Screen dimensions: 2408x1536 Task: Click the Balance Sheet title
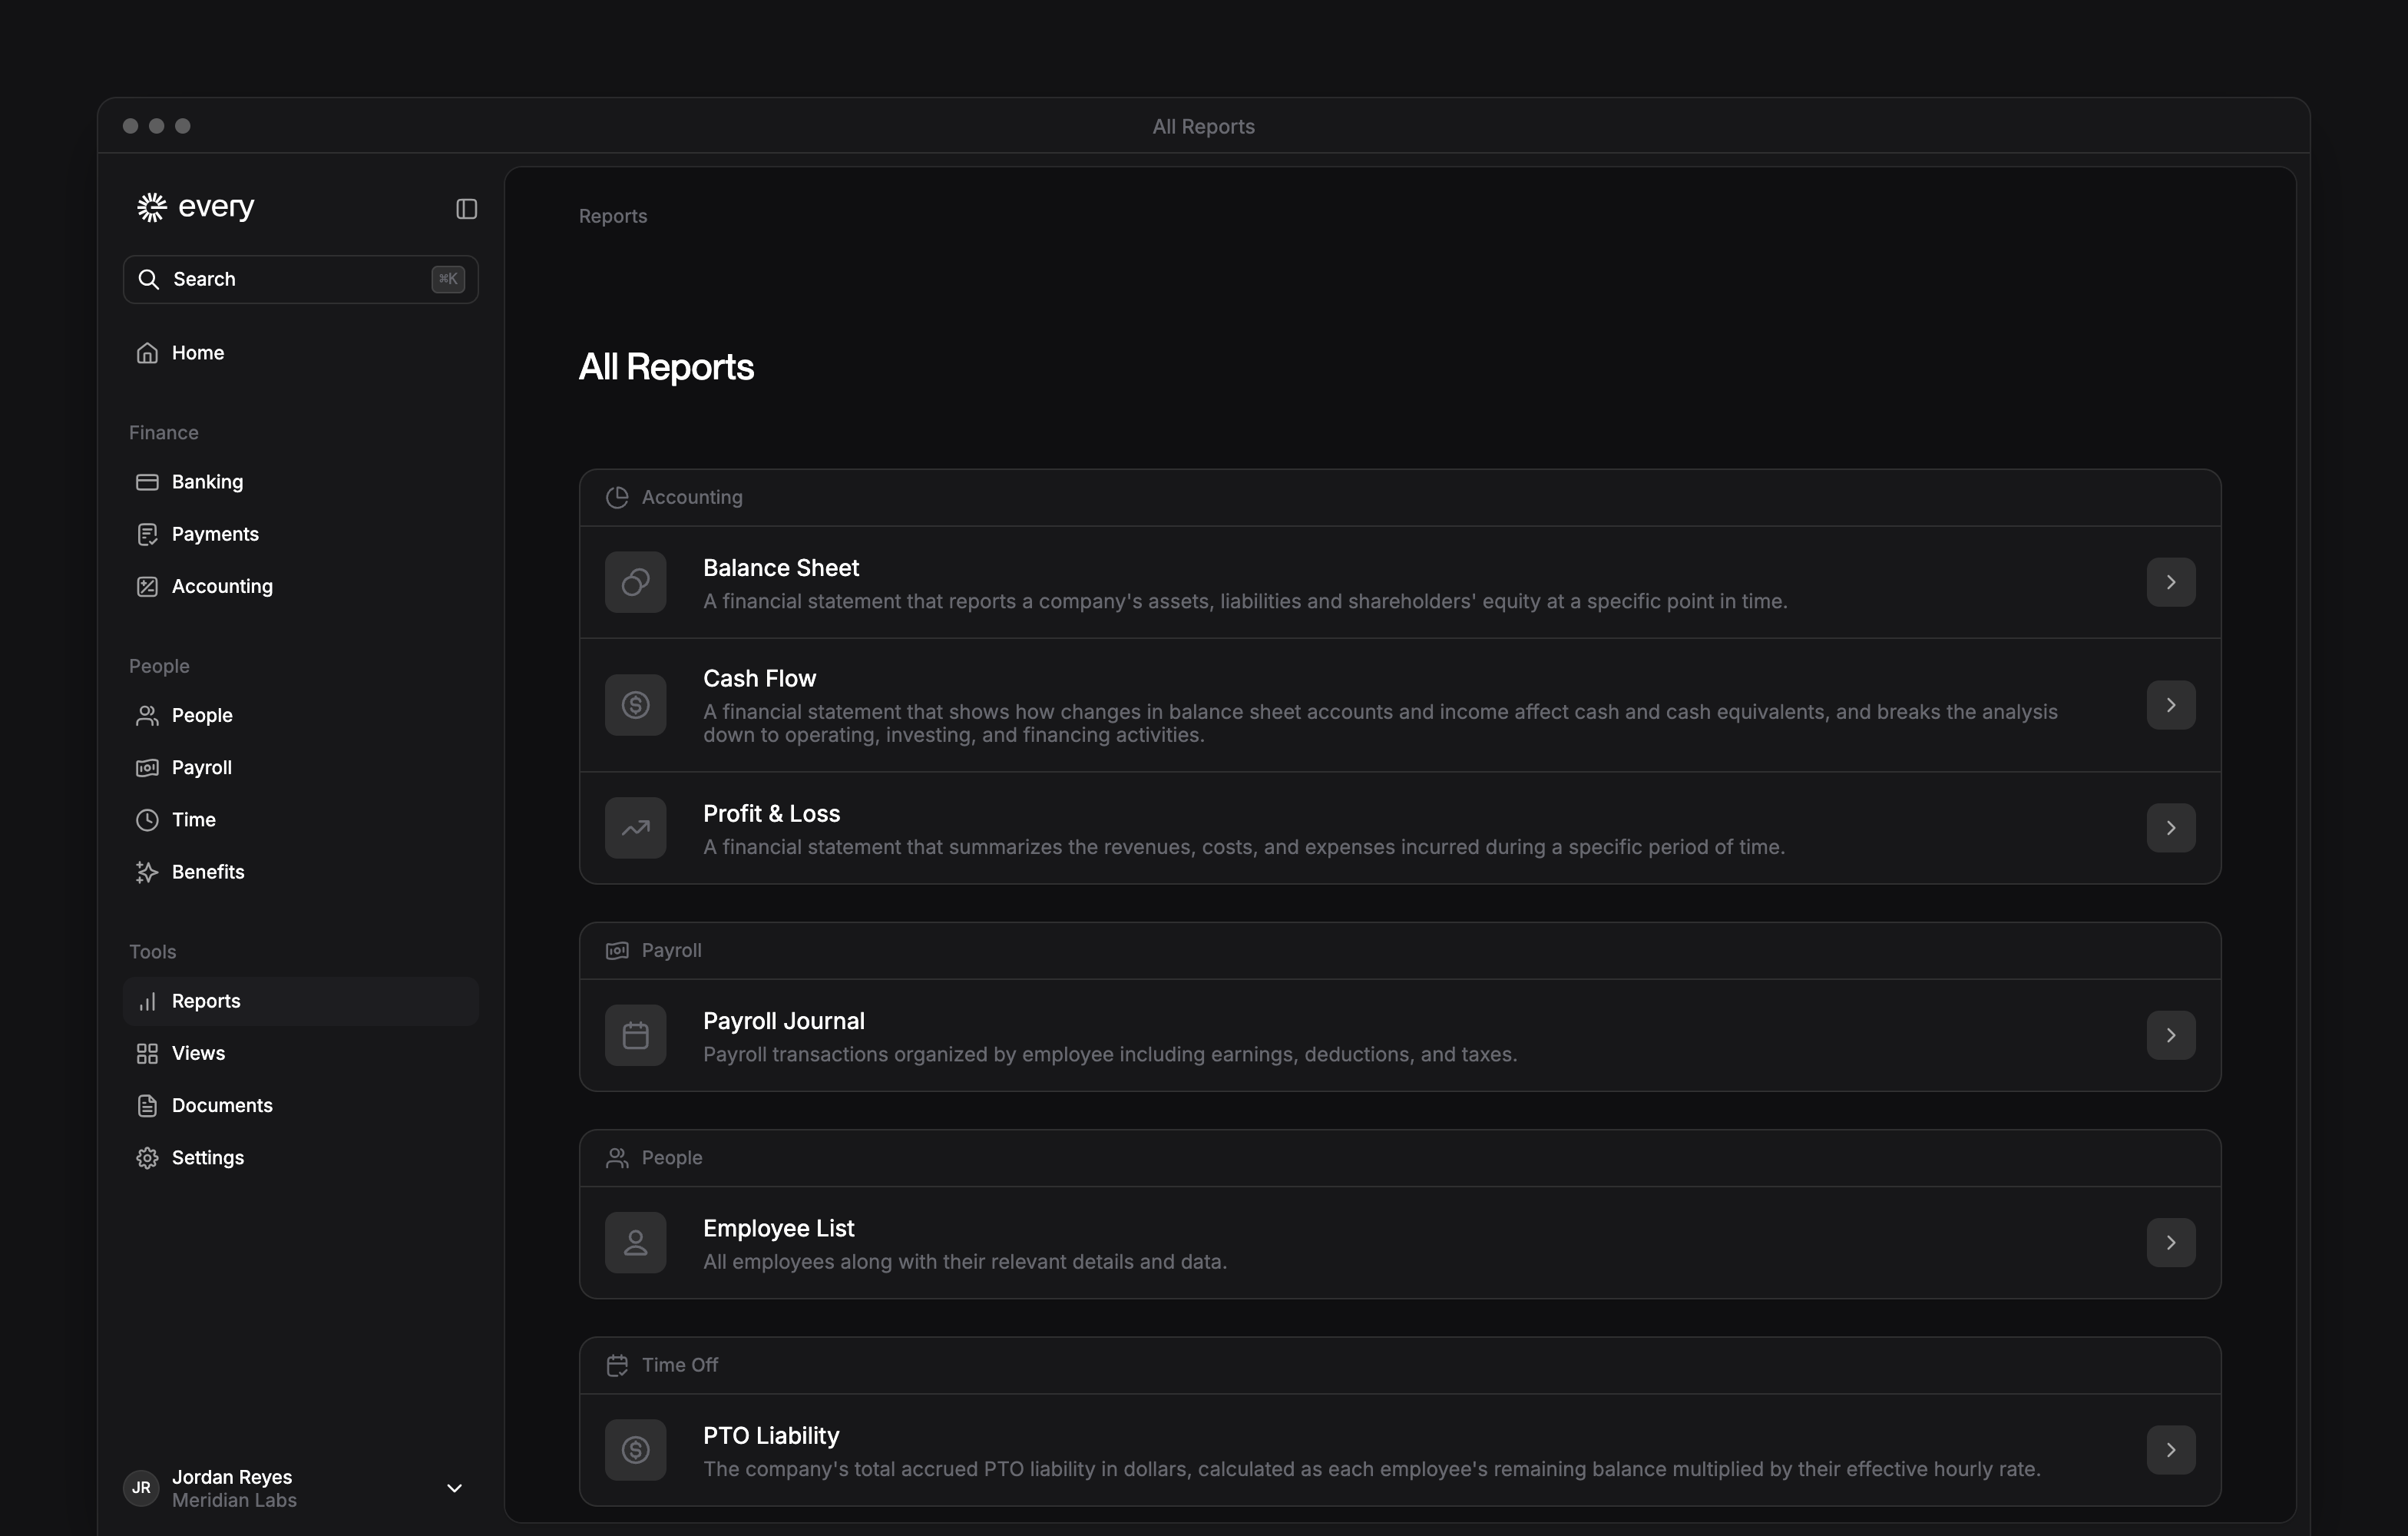click(x=781, y=568)
